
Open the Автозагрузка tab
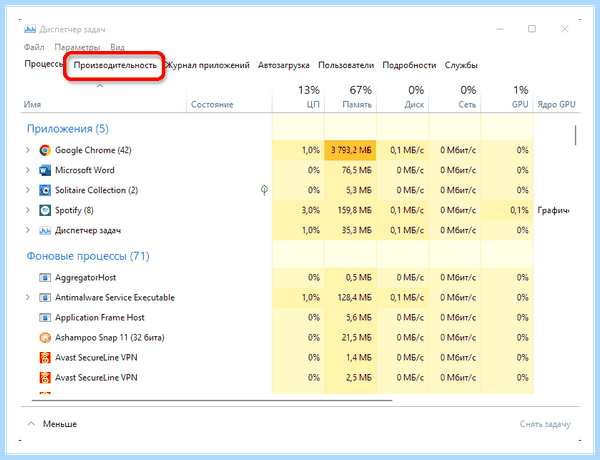click(284, 65)
